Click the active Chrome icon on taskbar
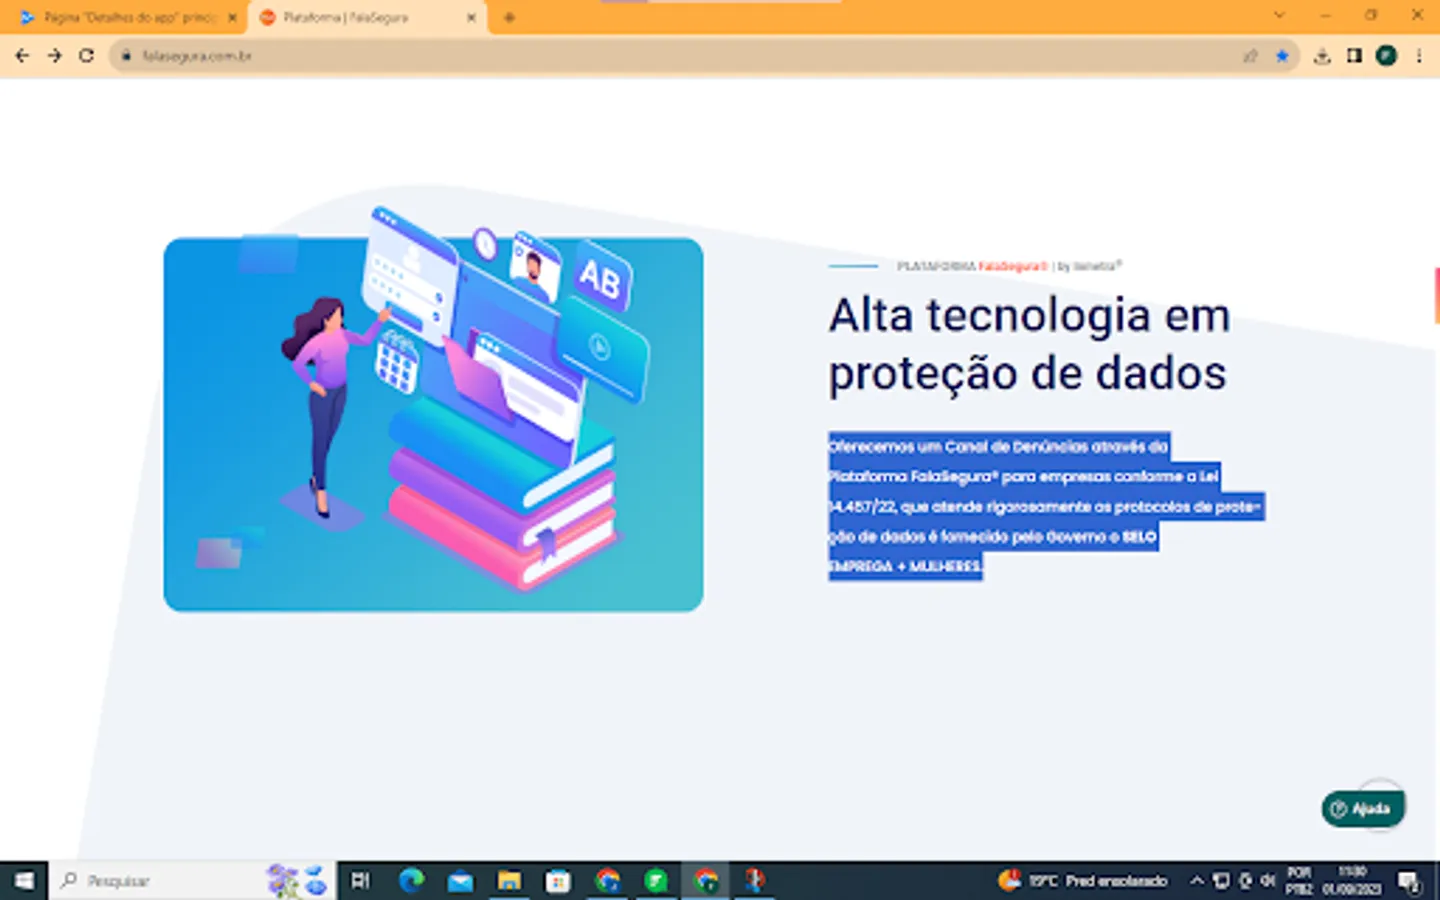The width and height of the screenshot is (1440, 900). pos(706,880)
